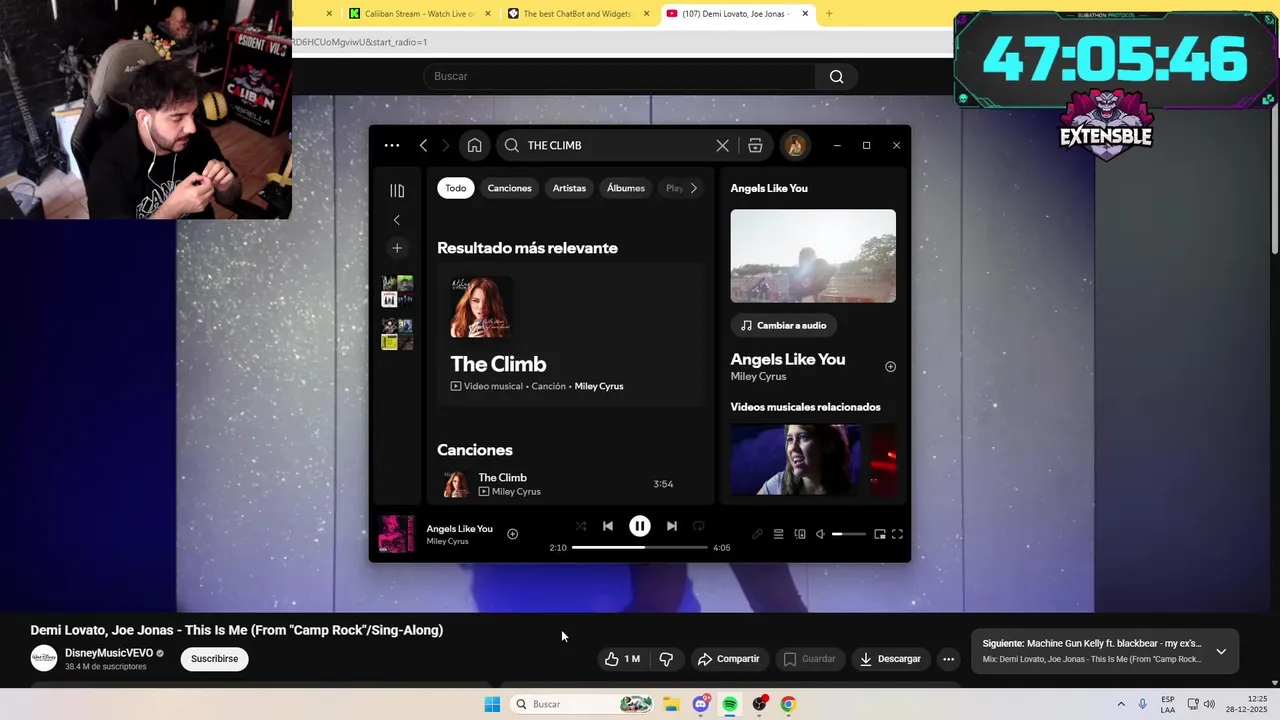Select the Canciones filter chip
The image size is (1280, 720).
click(509, 188)
